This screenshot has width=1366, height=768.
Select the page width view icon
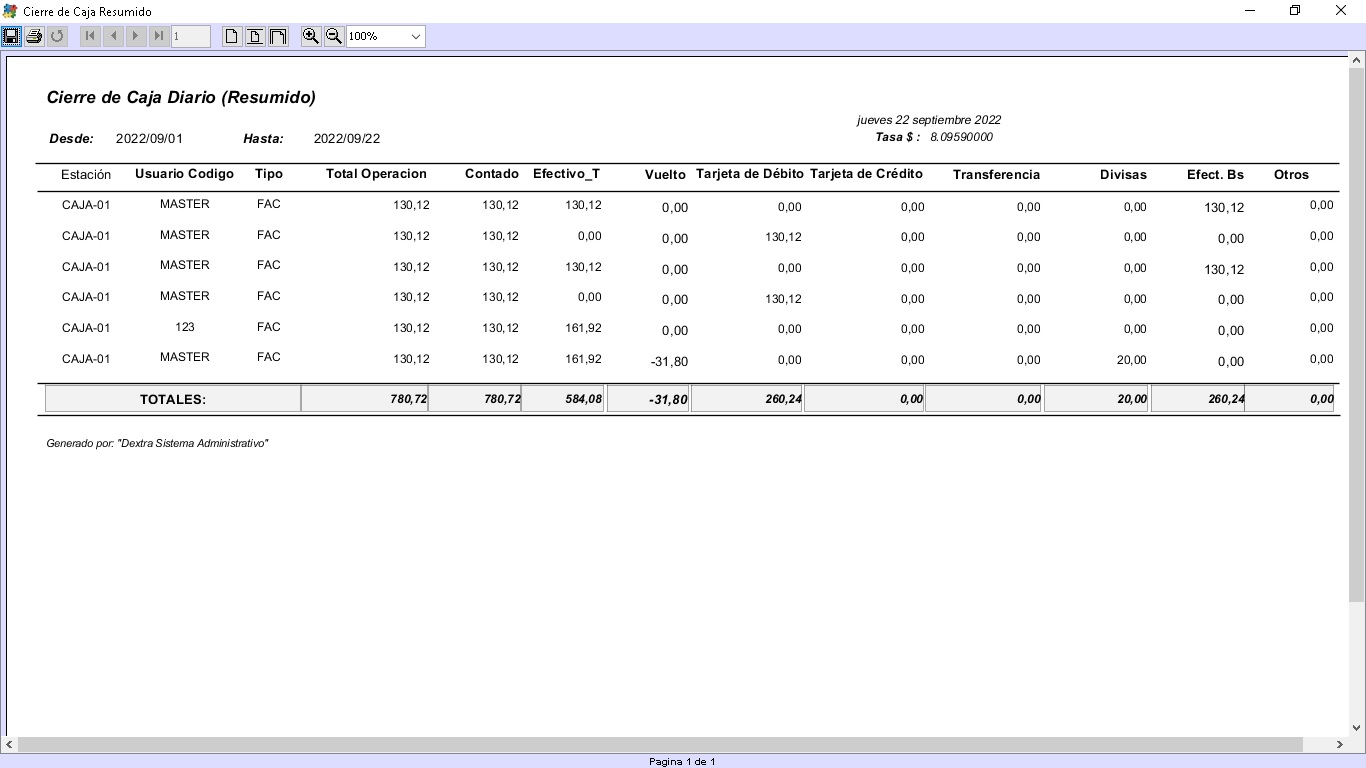point(255,36)
